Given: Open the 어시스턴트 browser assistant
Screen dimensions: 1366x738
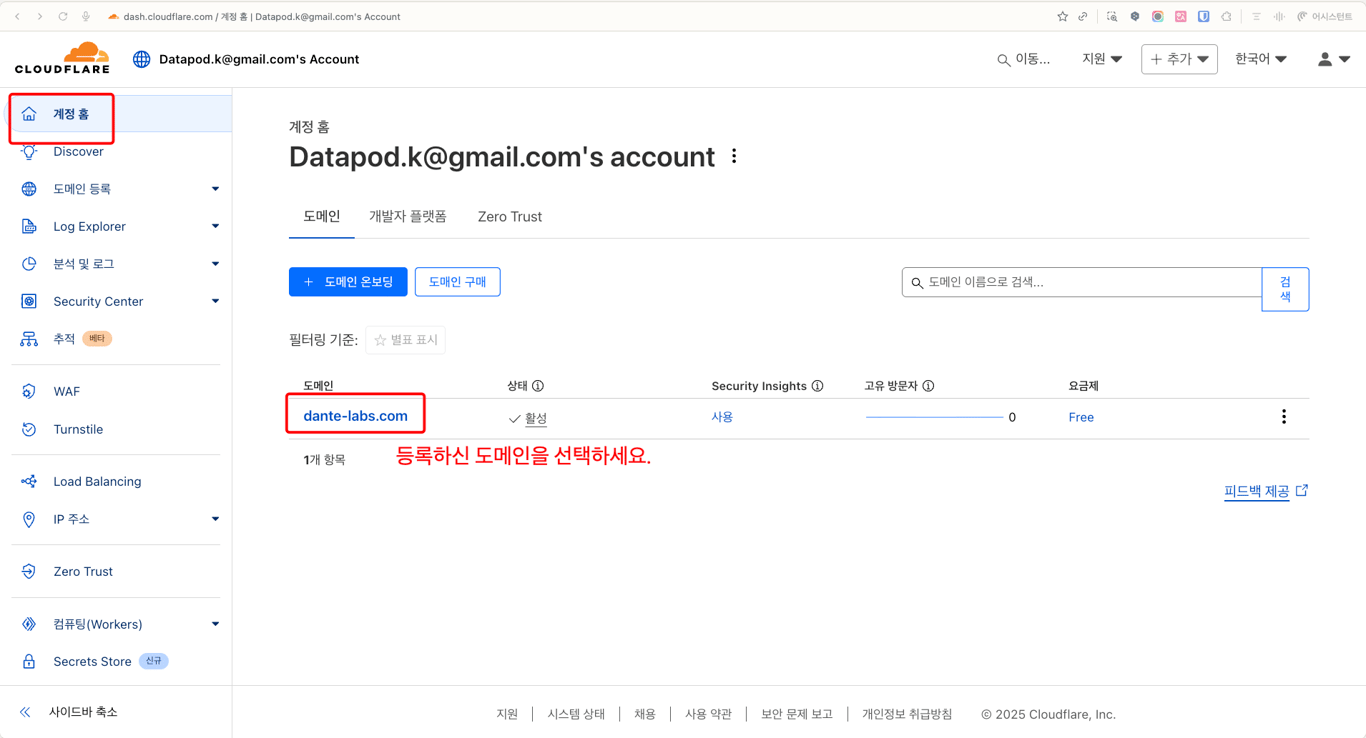Looking at the screenshot, I should (x=1324, y=17).
